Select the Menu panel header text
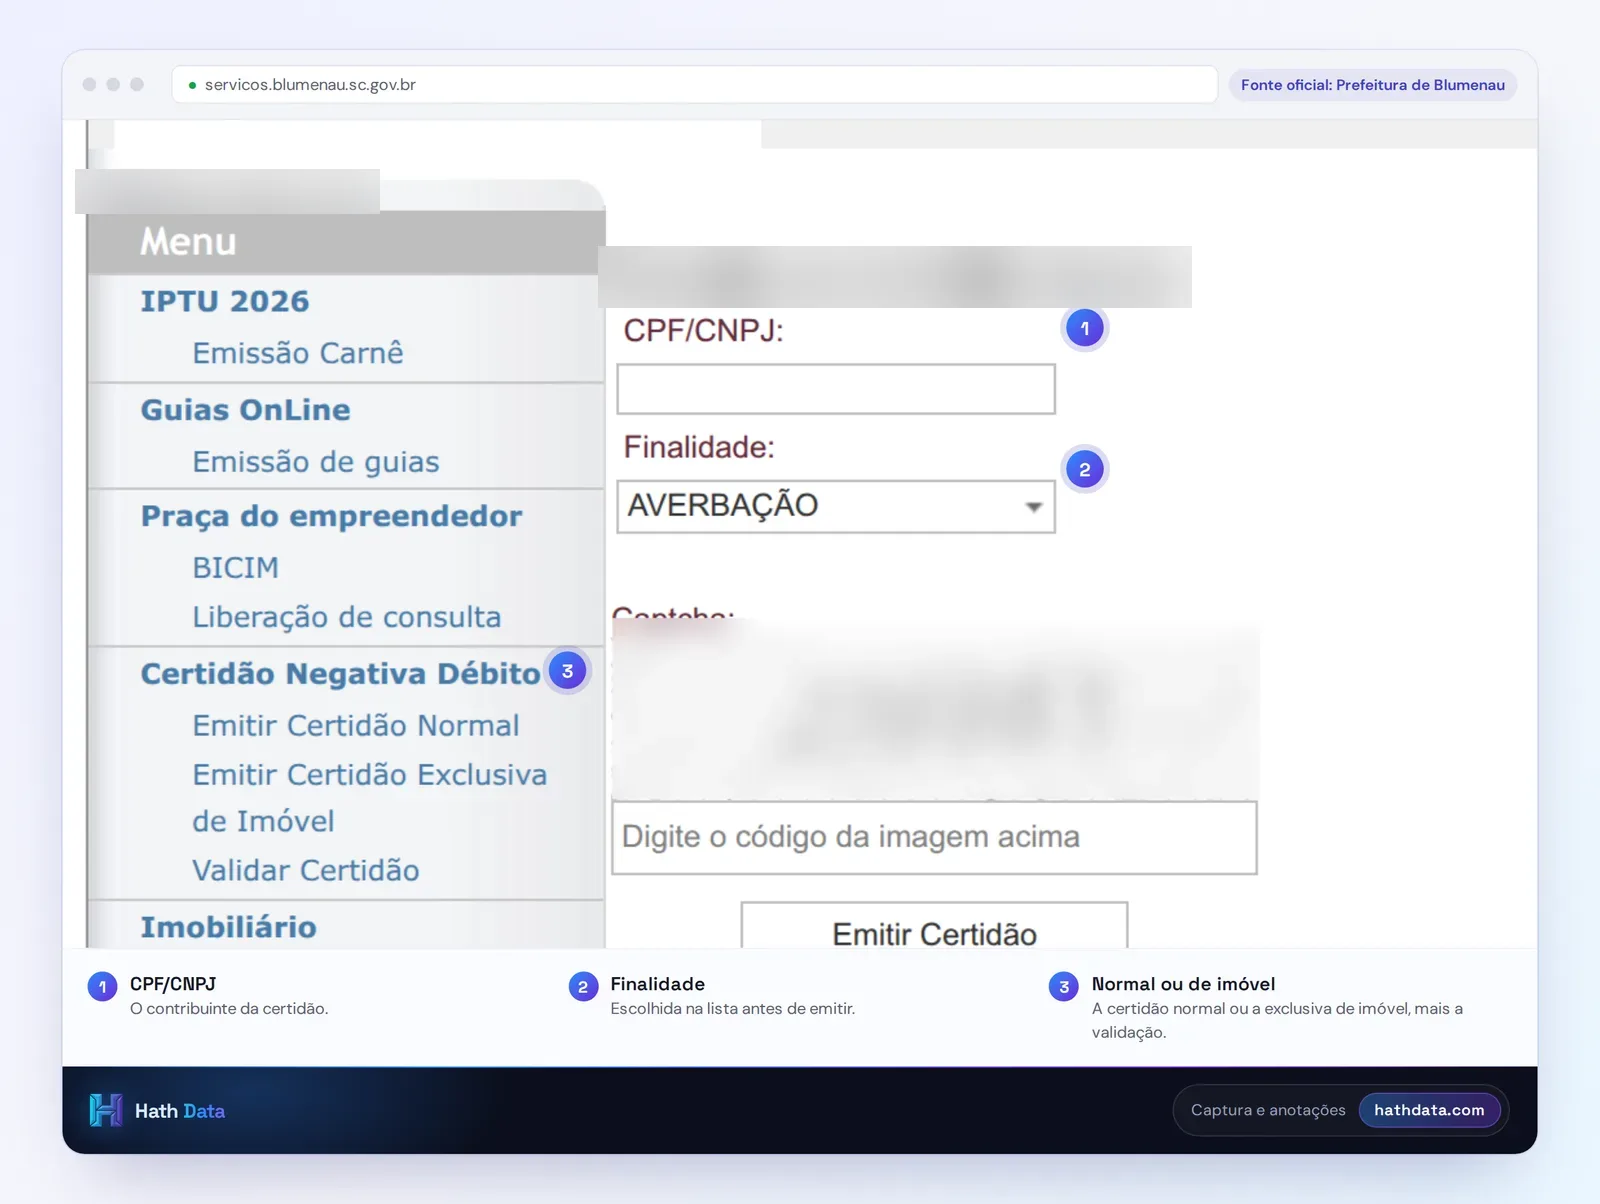This screenshot has height=1204, width=1600. click(x=188, y=242)
